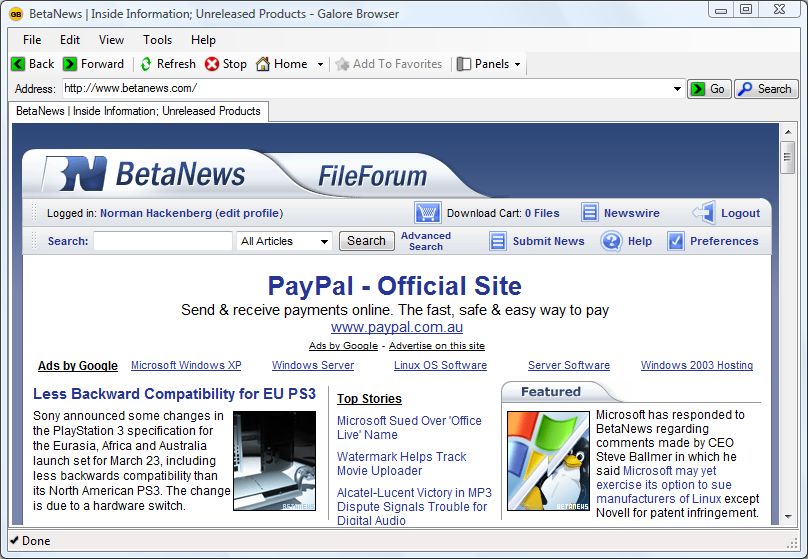This screenshot has width=808, height=559.
Task: Open the address bar history dropdown
Action: (677, 89)
